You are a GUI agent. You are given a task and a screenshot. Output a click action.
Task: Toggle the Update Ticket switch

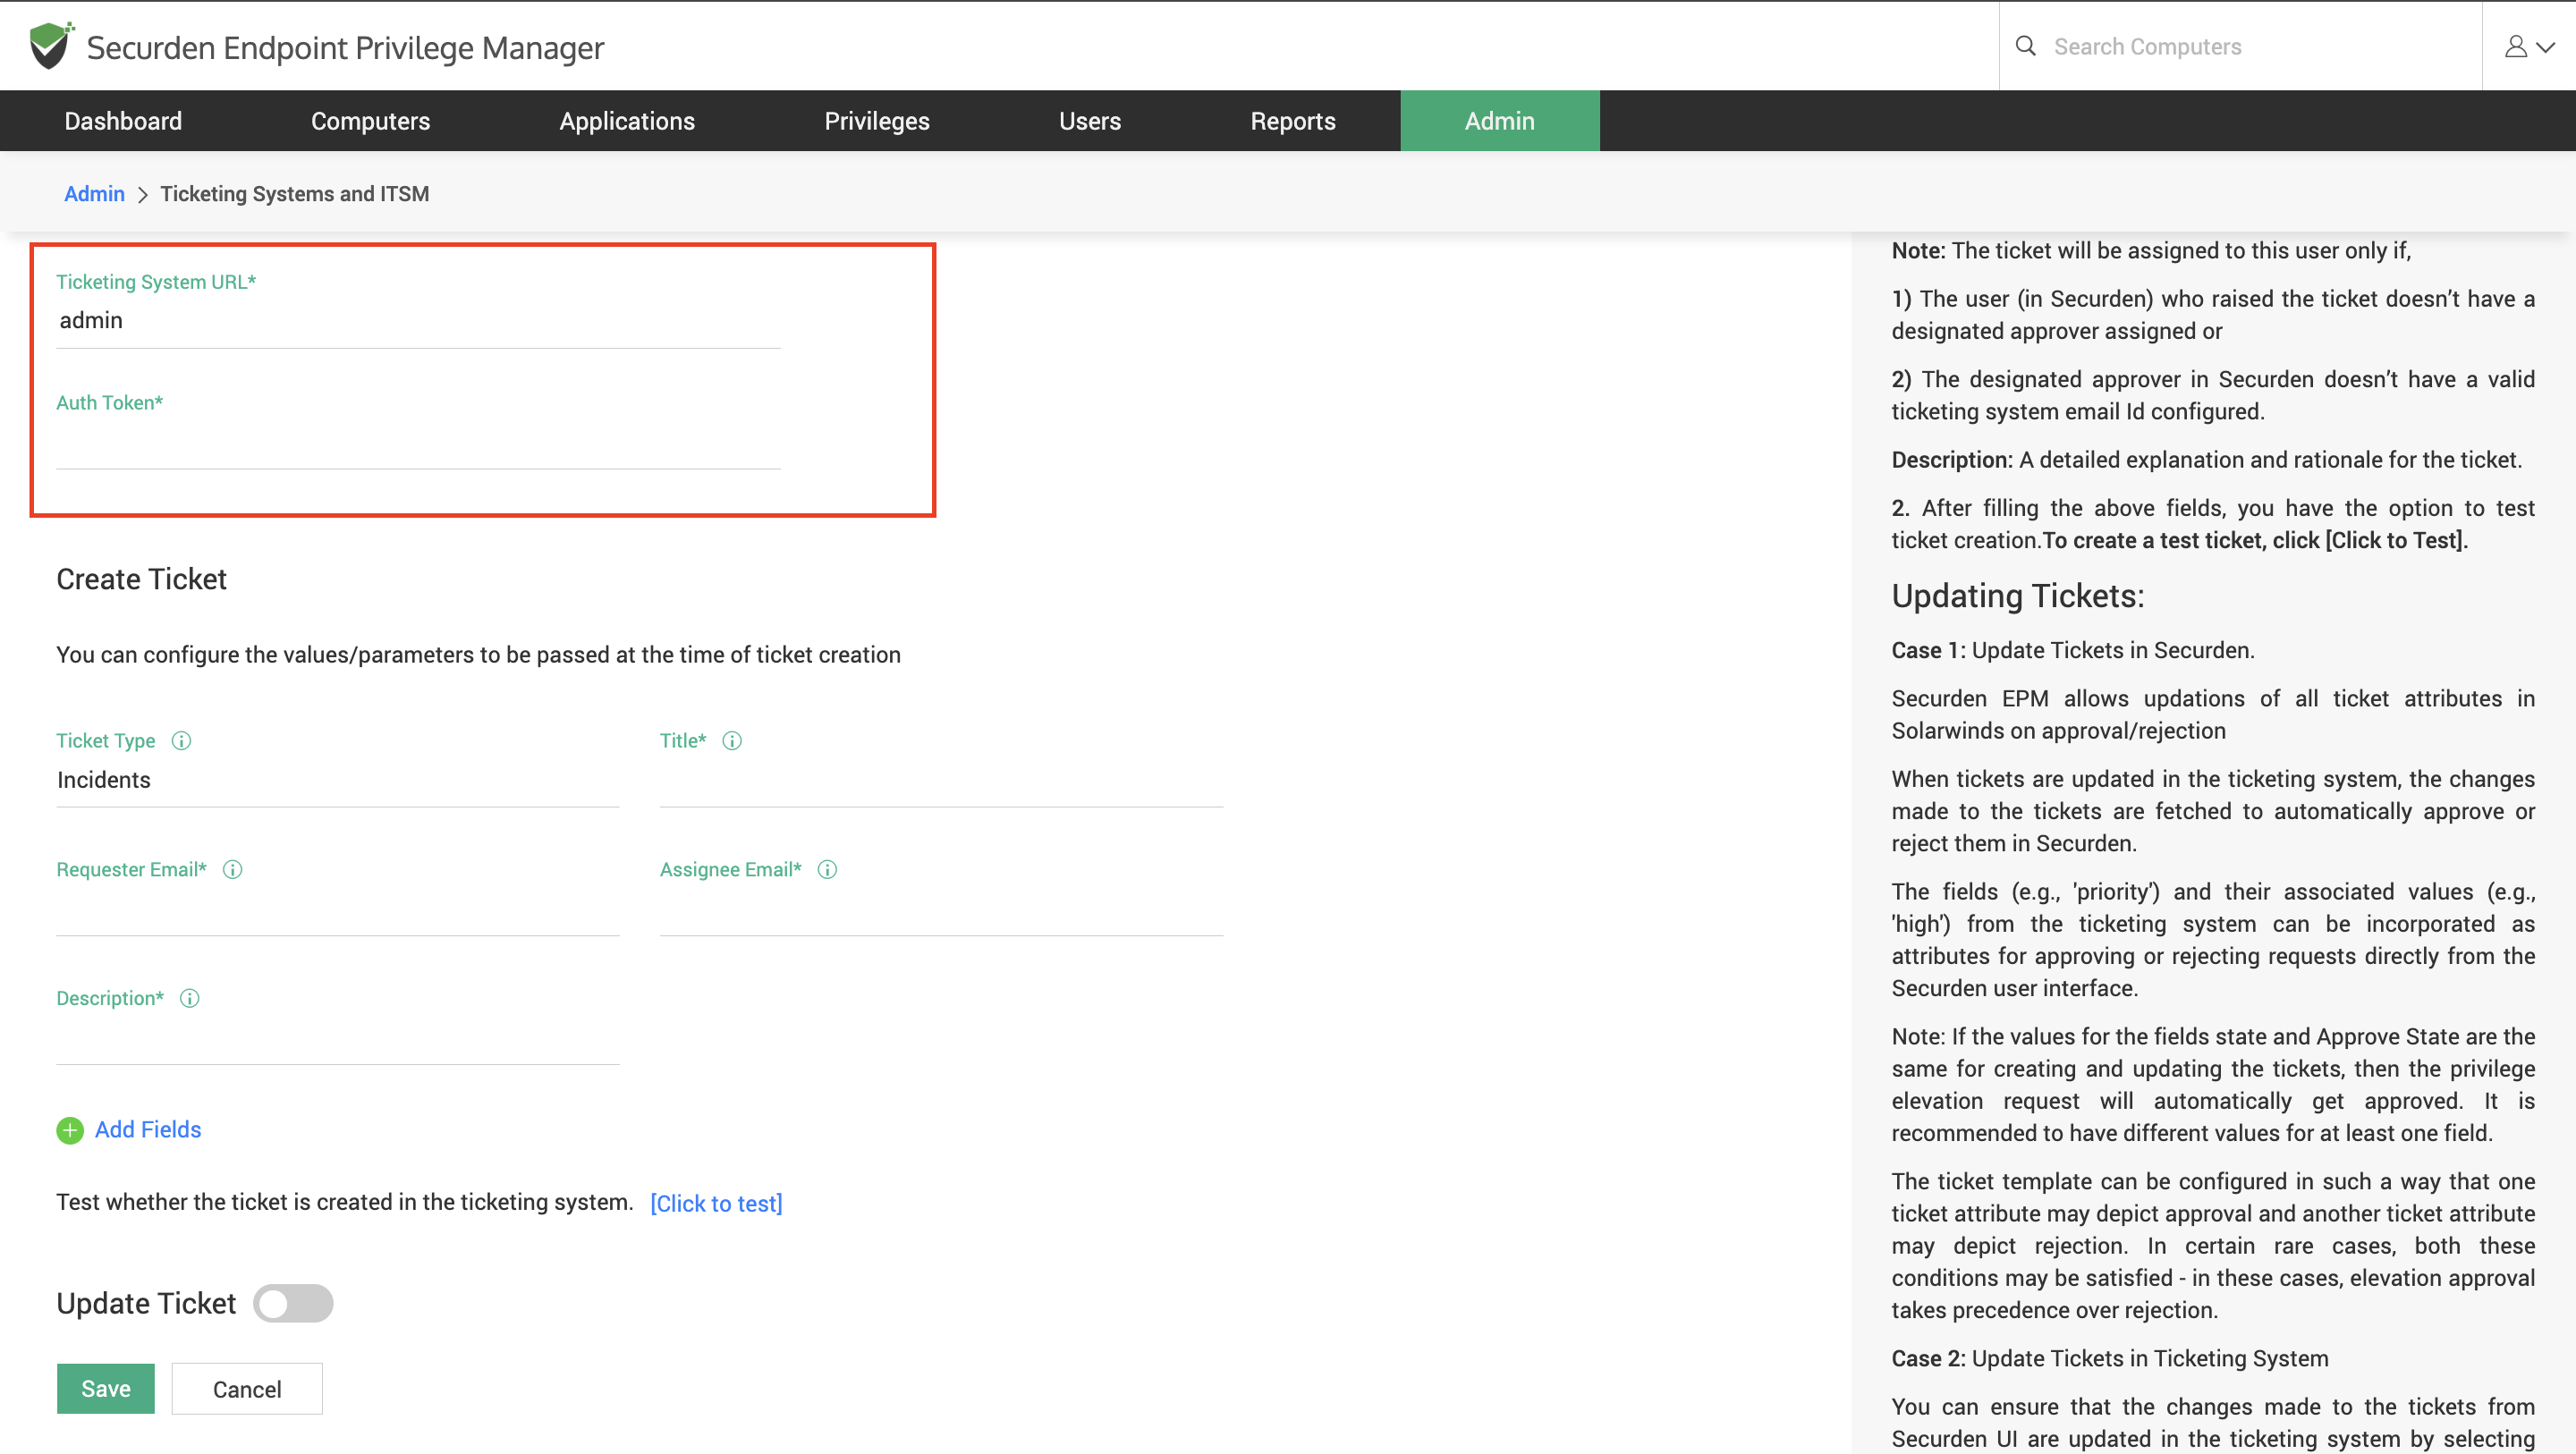[x=293, y=1303]
